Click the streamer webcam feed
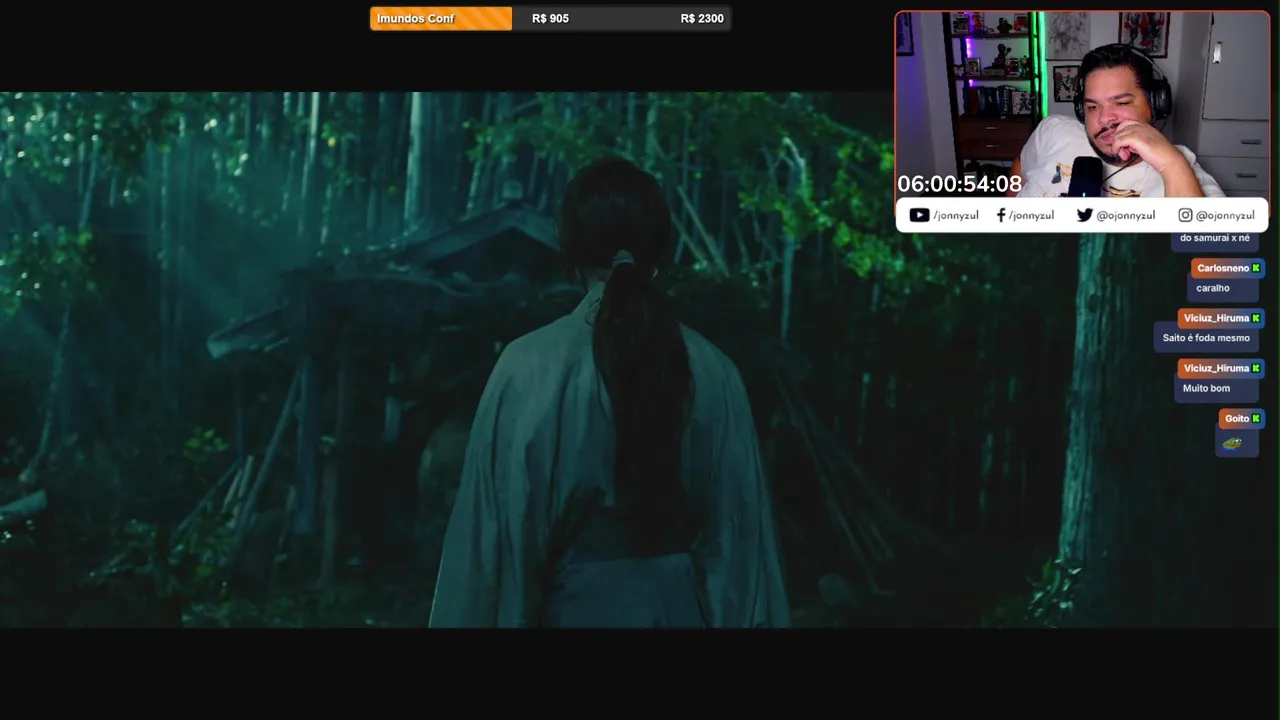The height and width of the screenshot is (720, 1280). (1082, 105)
